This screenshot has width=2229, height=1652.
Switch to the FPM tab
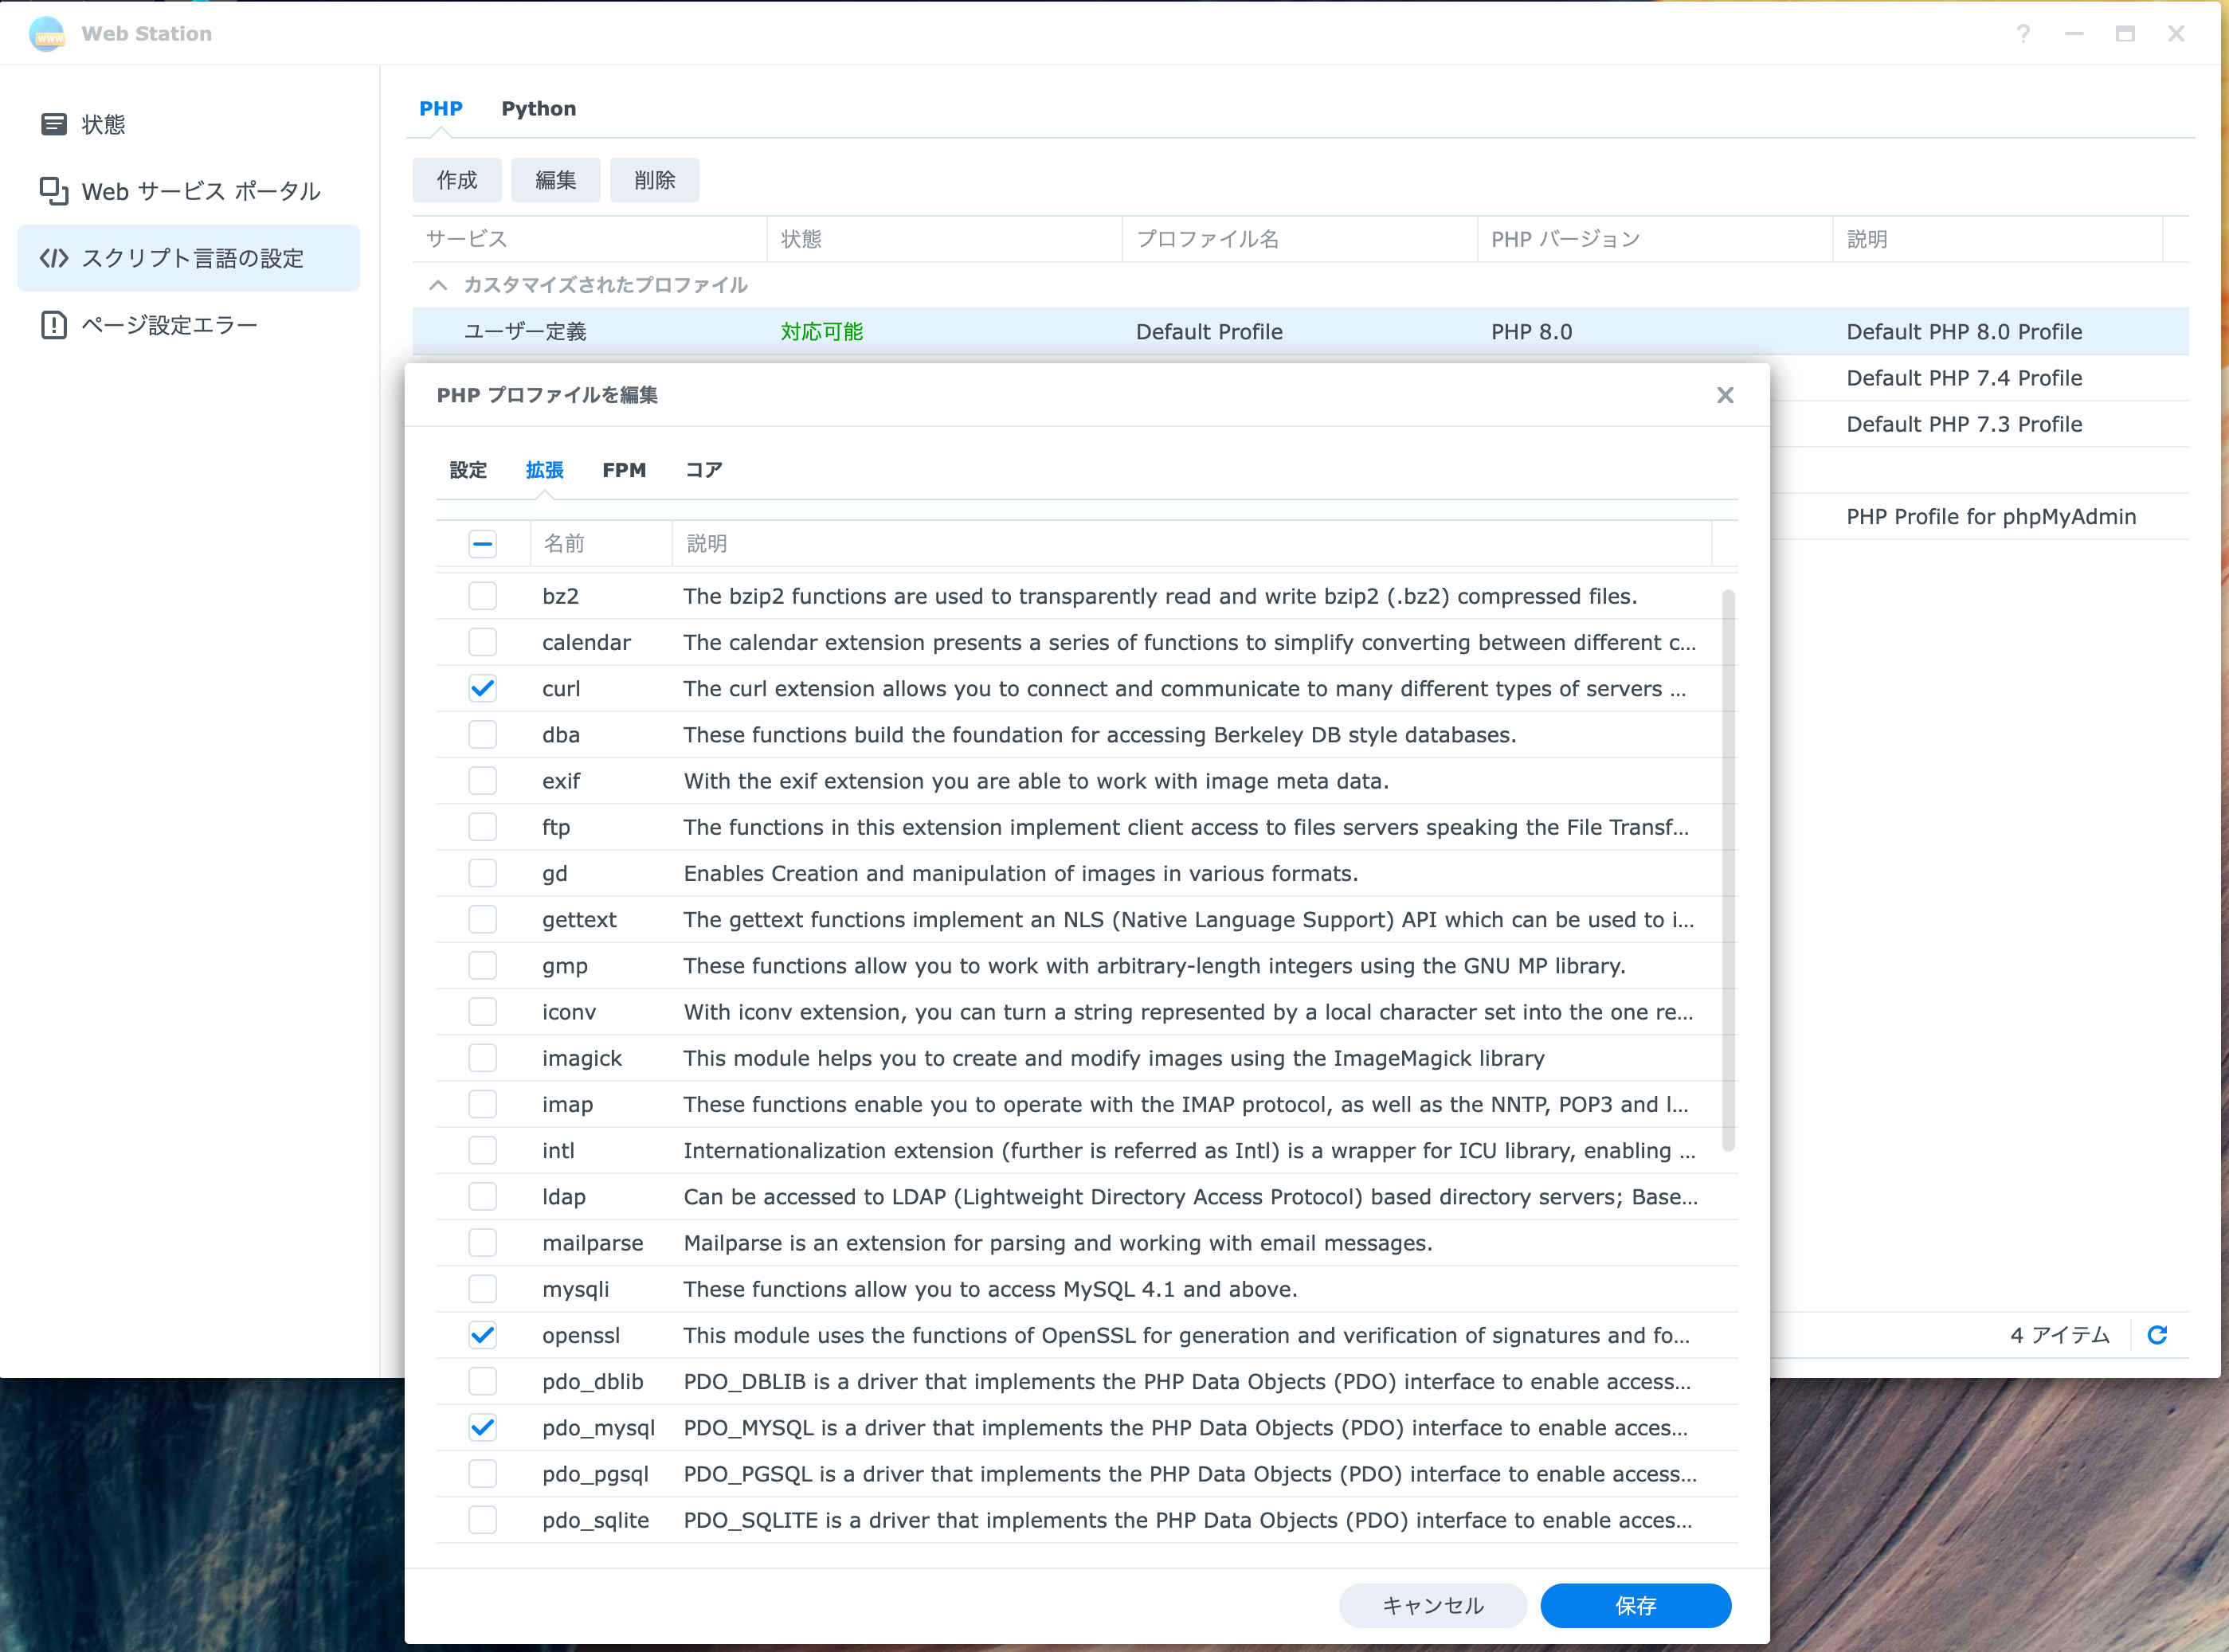624,470
